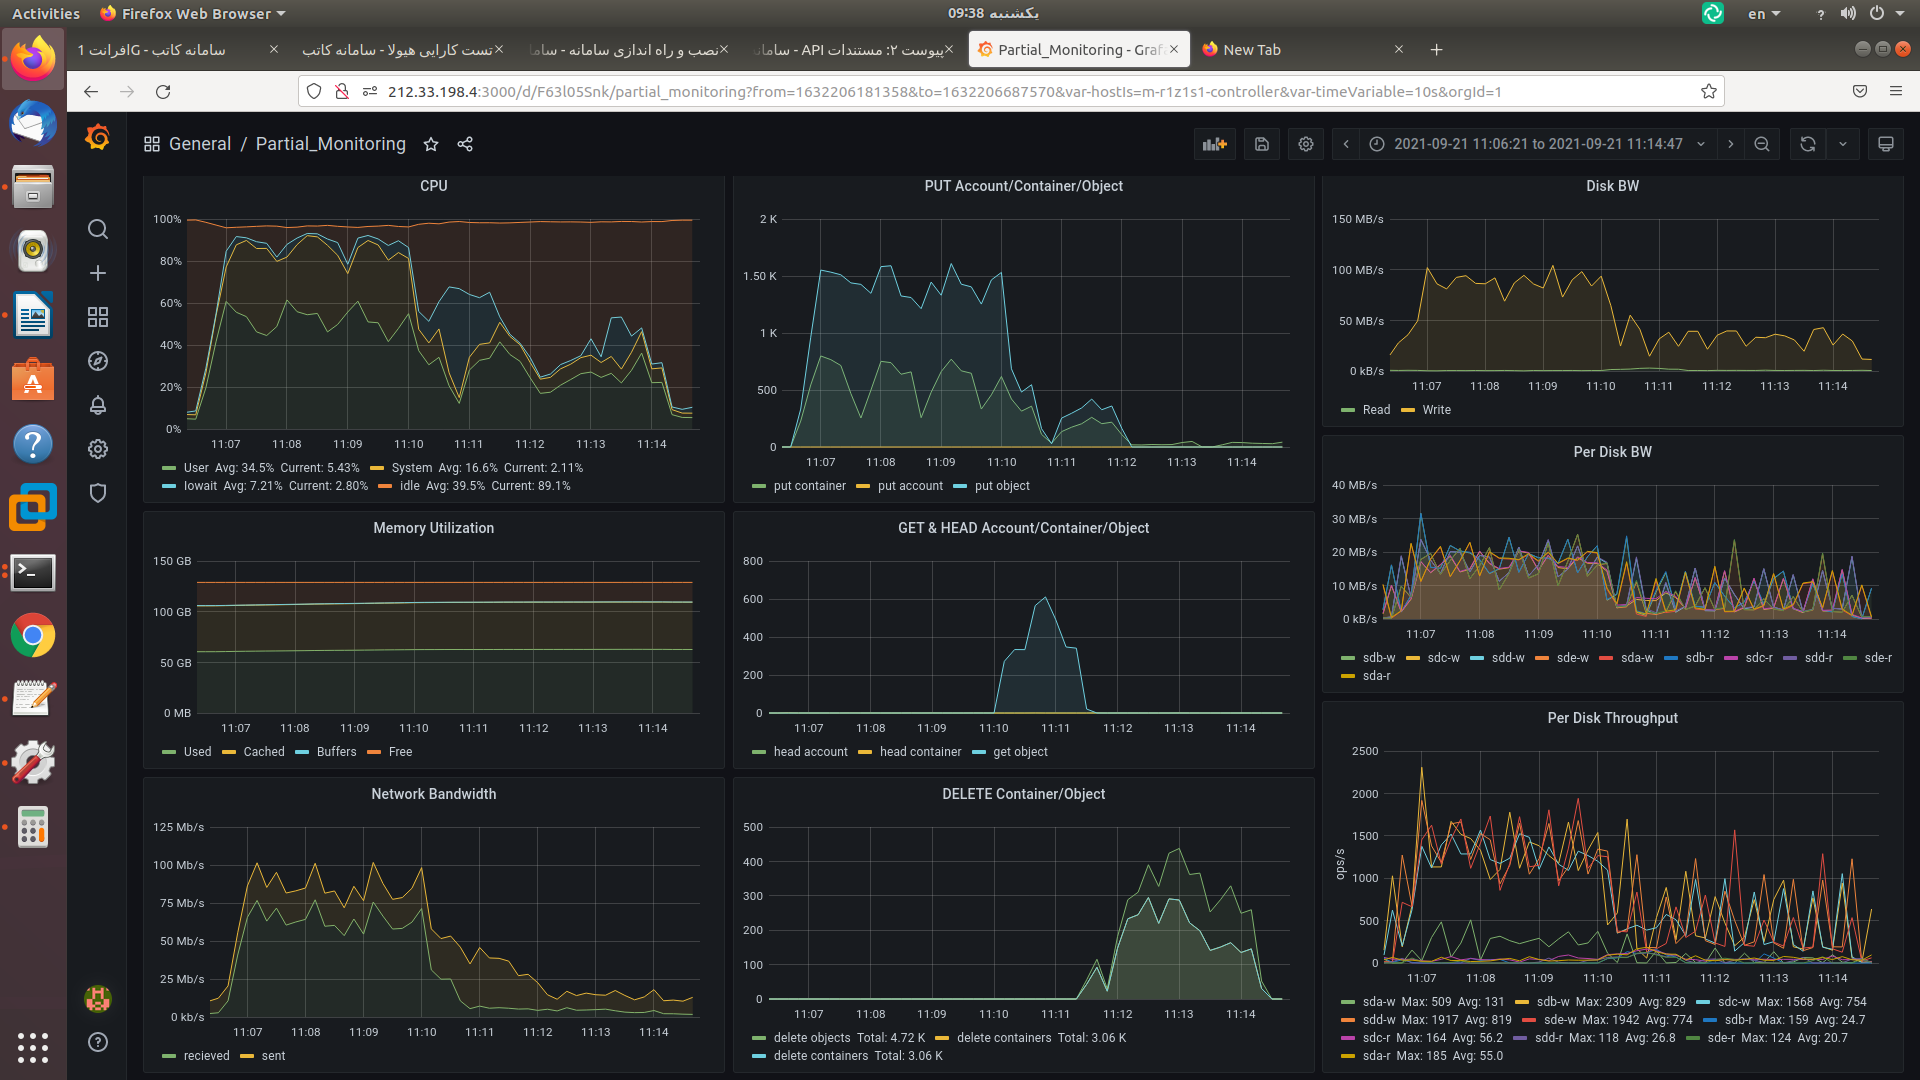
Task: Click the General folder breadcrumb link
Action: click(199, 144)
